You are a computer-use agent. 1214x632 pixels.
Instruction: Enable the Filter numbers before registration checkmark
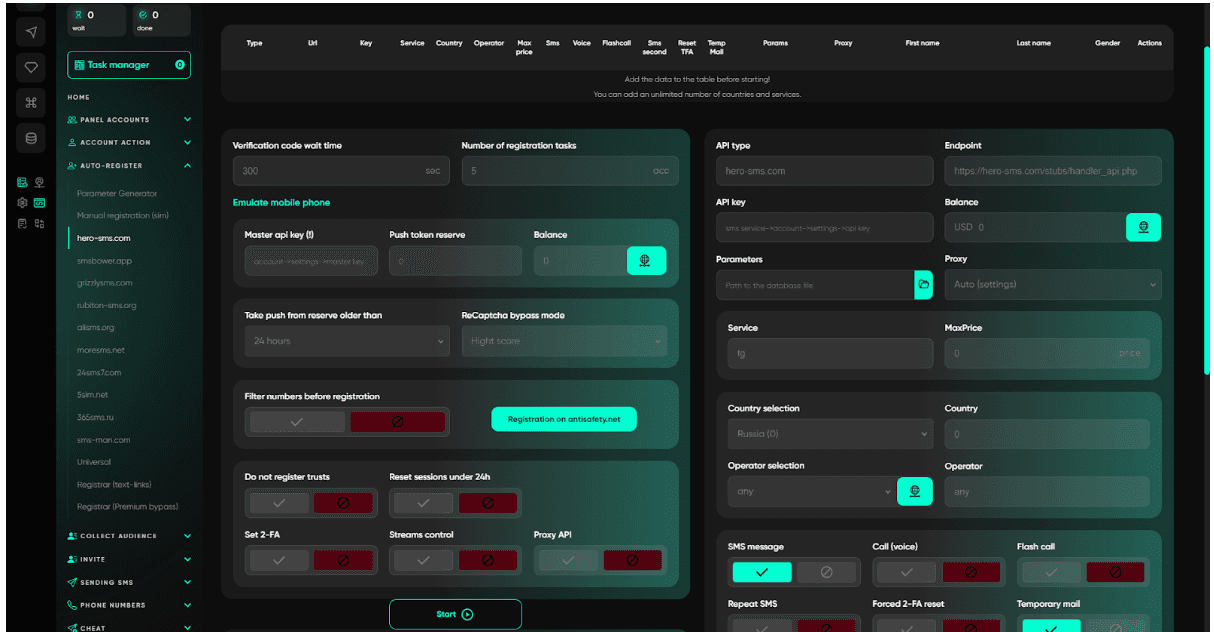point(296,421)
